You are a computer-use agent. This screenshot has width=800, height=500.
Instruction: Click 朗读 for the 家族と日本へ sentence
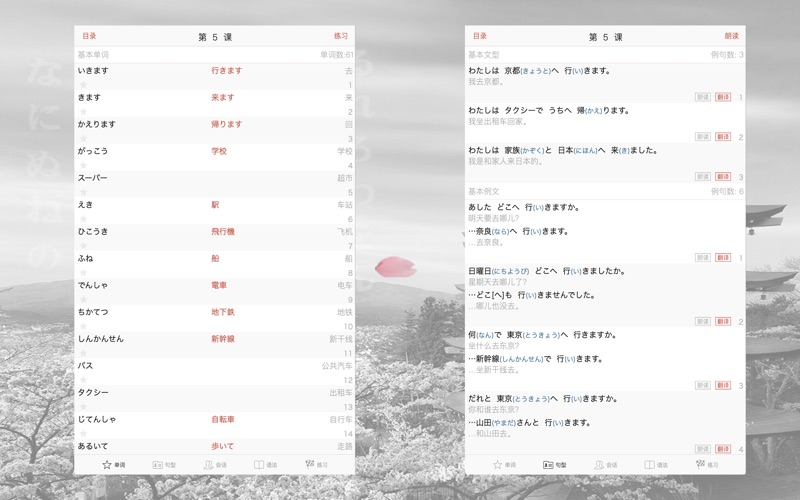tap(703, 177)
